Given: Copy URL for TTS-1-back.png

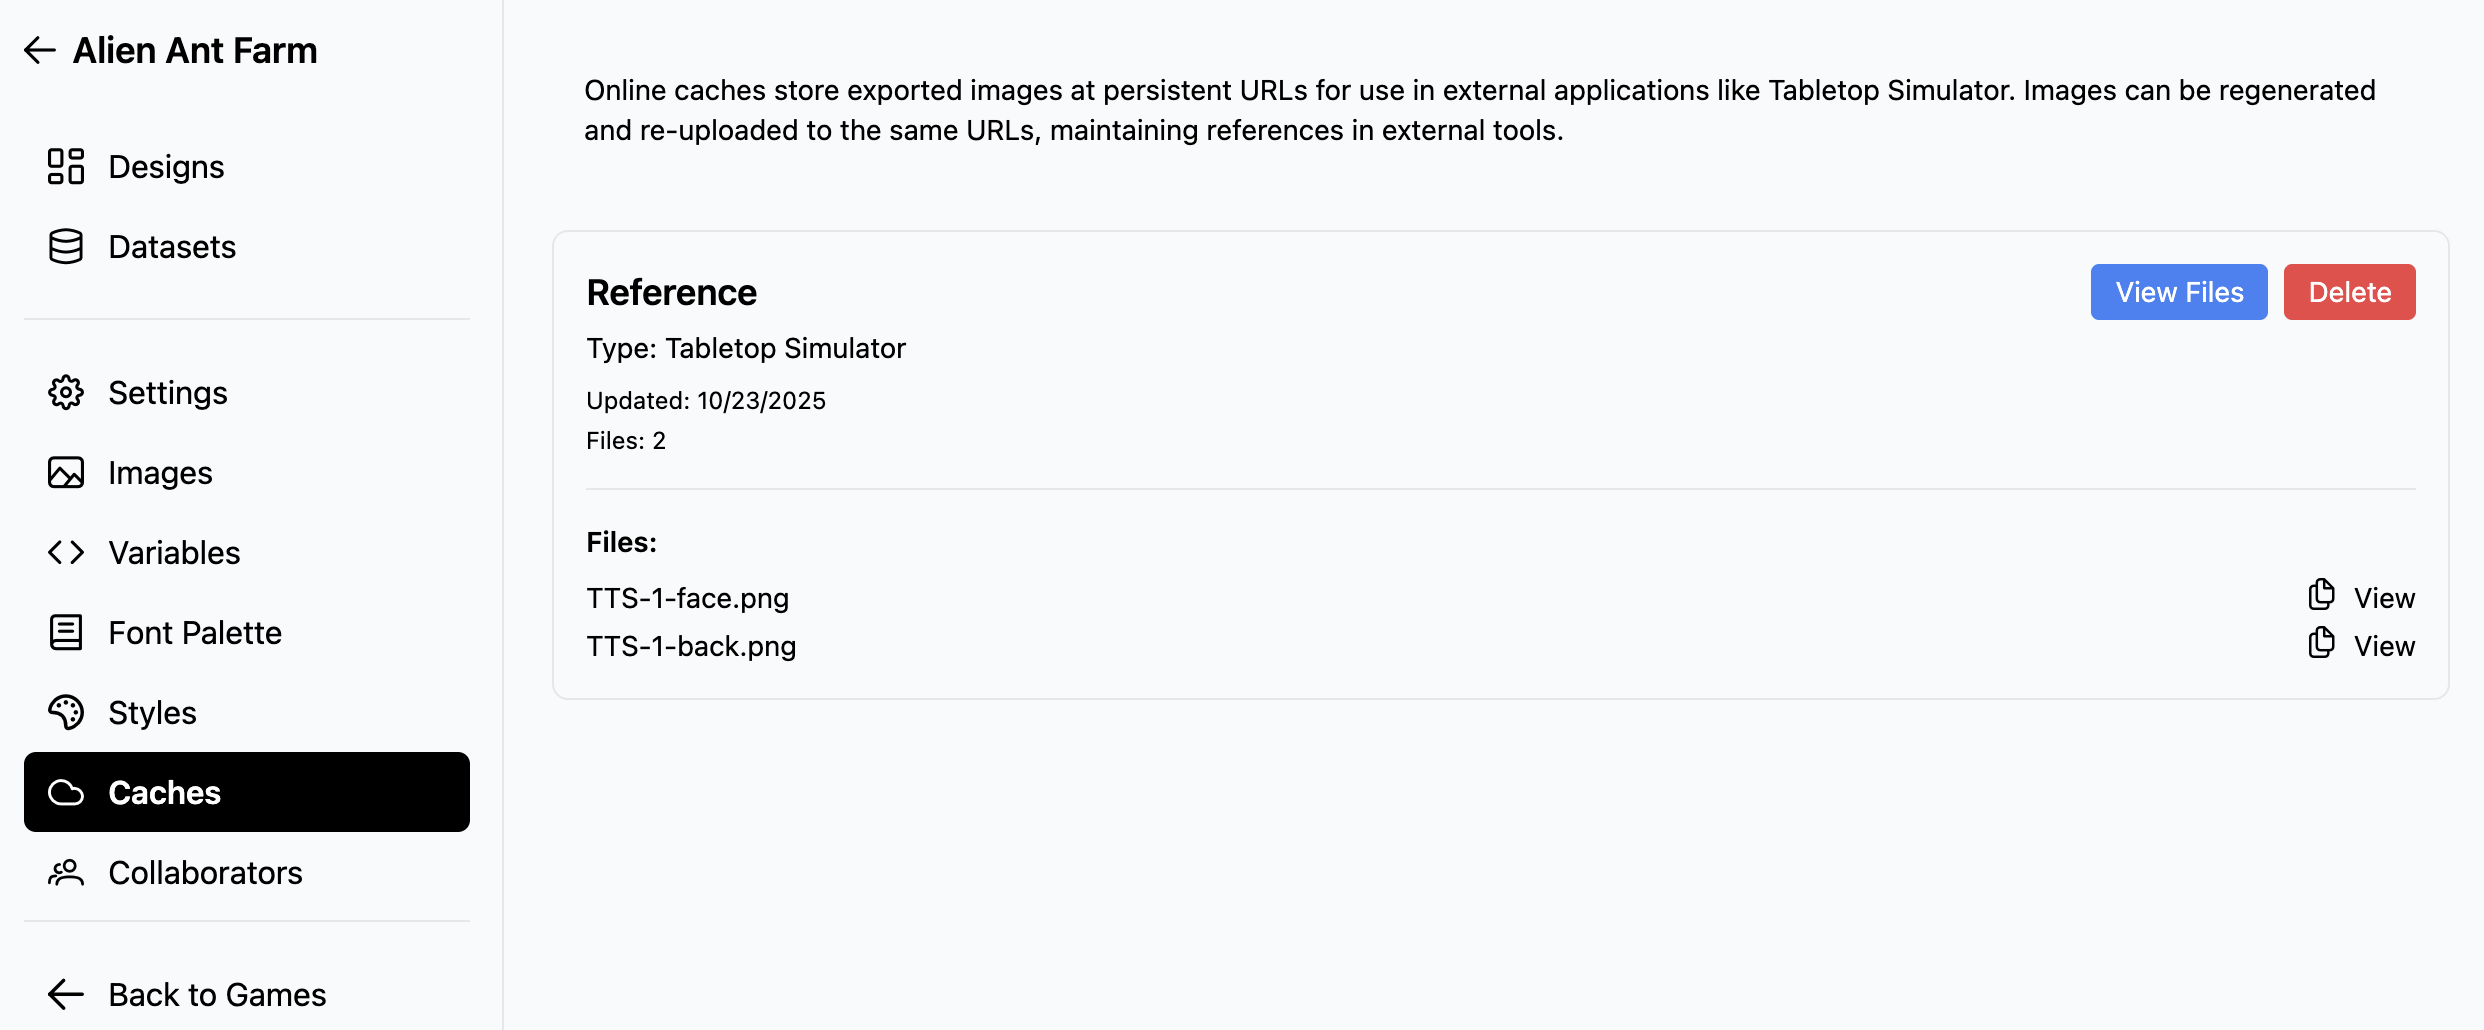Looking at the screenshot, I should (2321, 643).
